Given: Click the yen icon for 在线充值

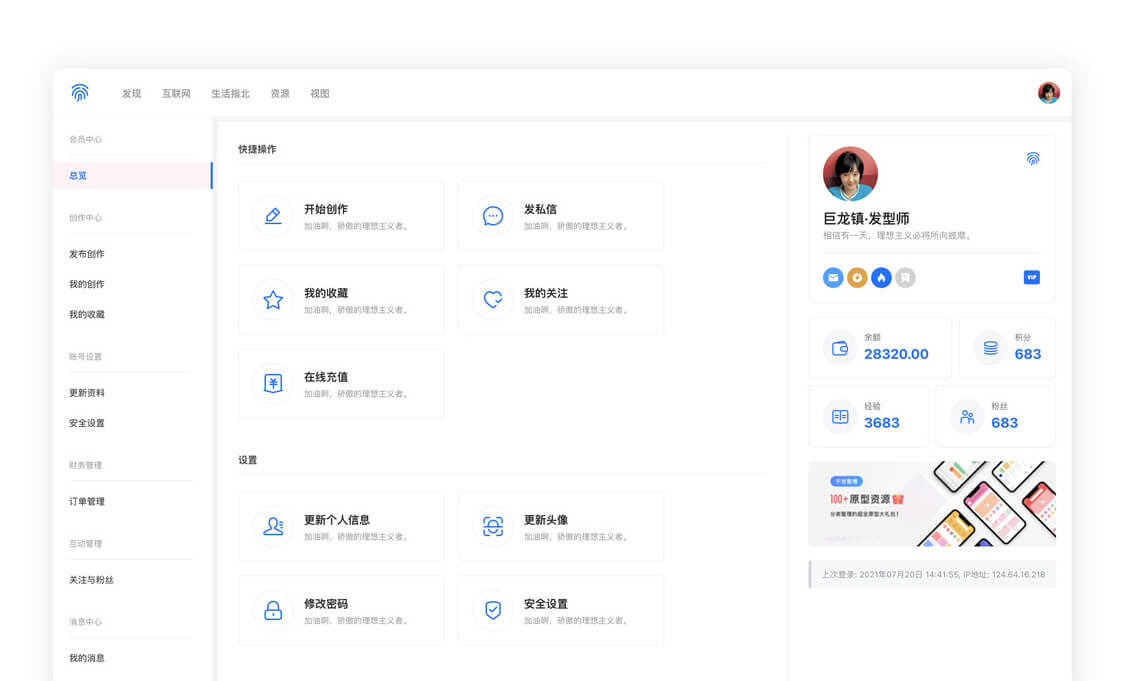Looking at the screenshot, I should pos(273,384).
